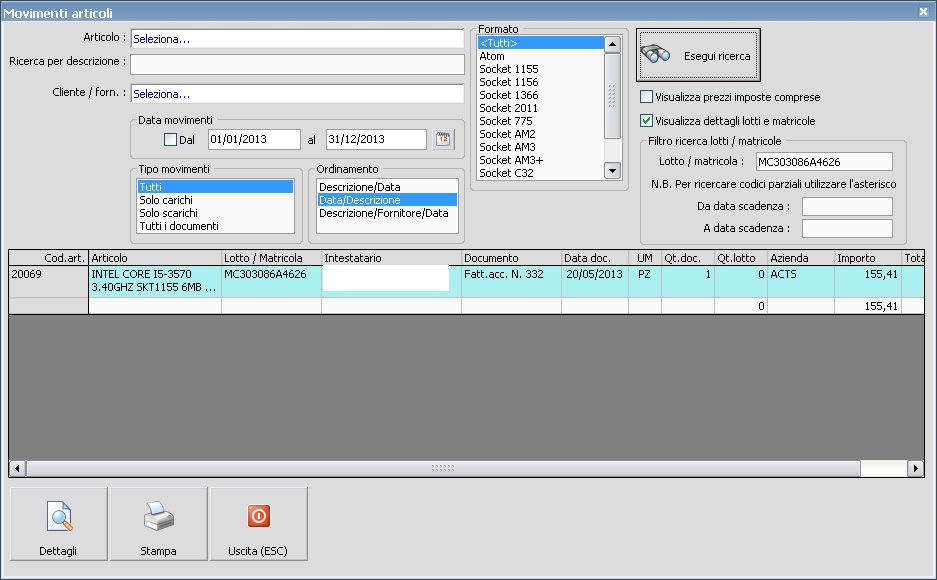The height and width of the screenshot is (580, 937).
Task: Click Formato list scroll down arrow
Action: coord(613,171)
